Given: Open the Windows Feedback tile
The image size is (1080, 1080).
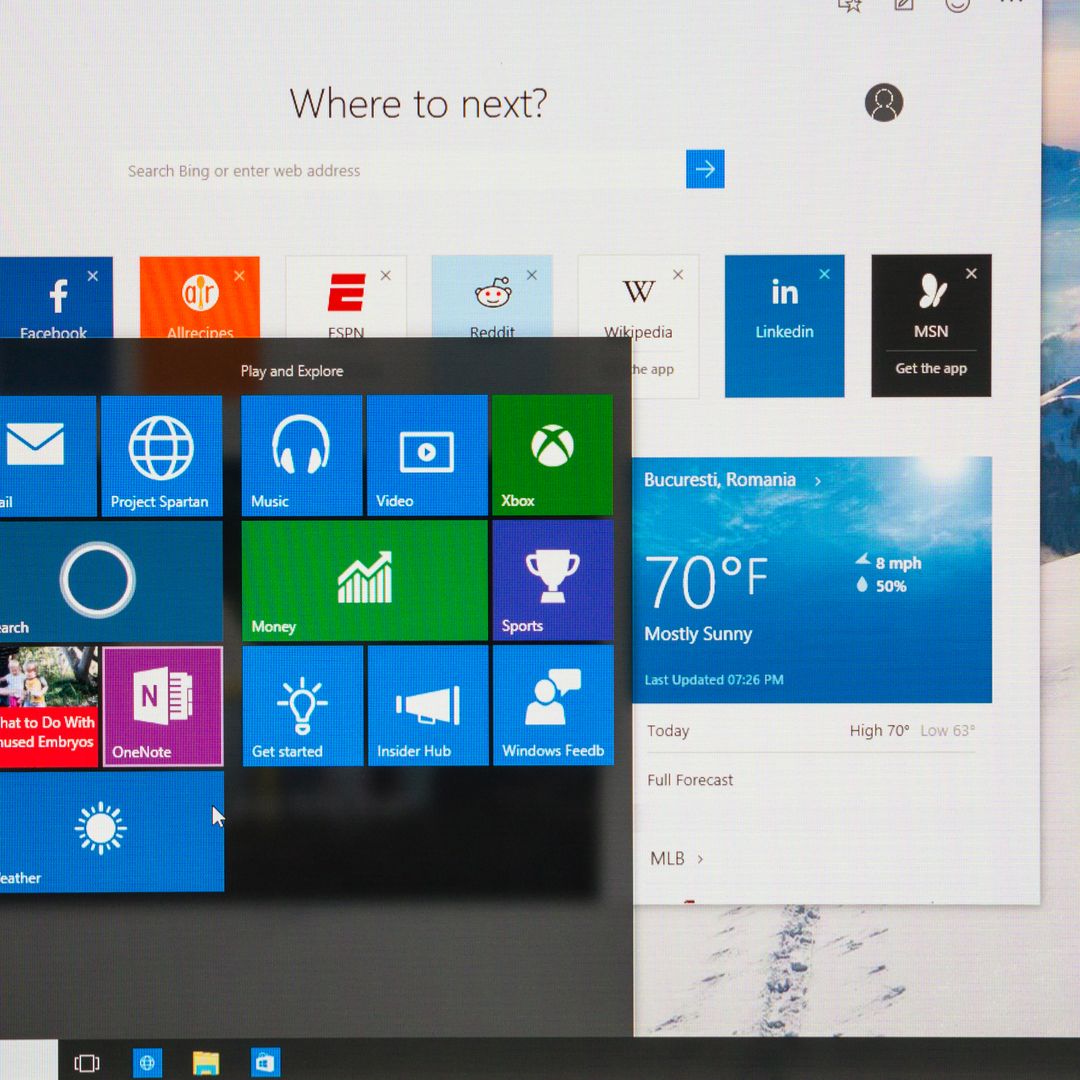Looking at the screenshot, I should tap(553, 705).
